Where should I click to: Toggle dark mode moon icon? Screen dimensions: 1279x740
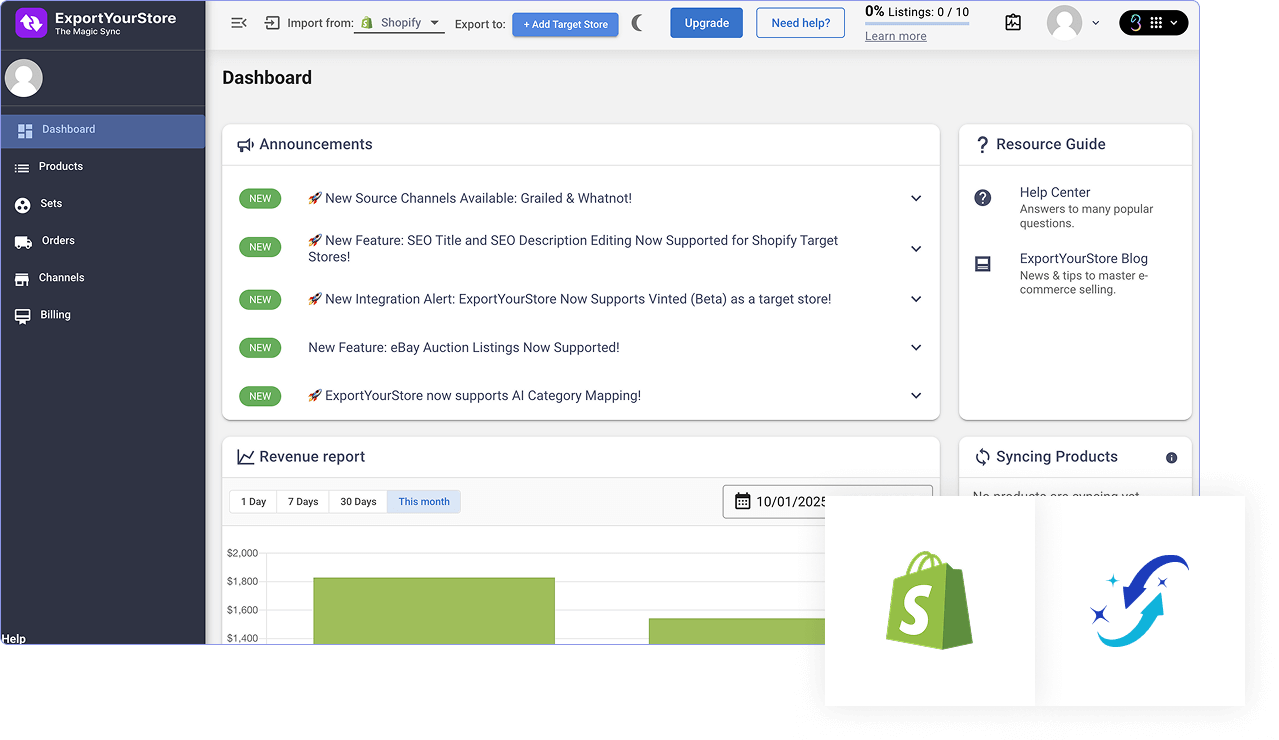(637, 23)
